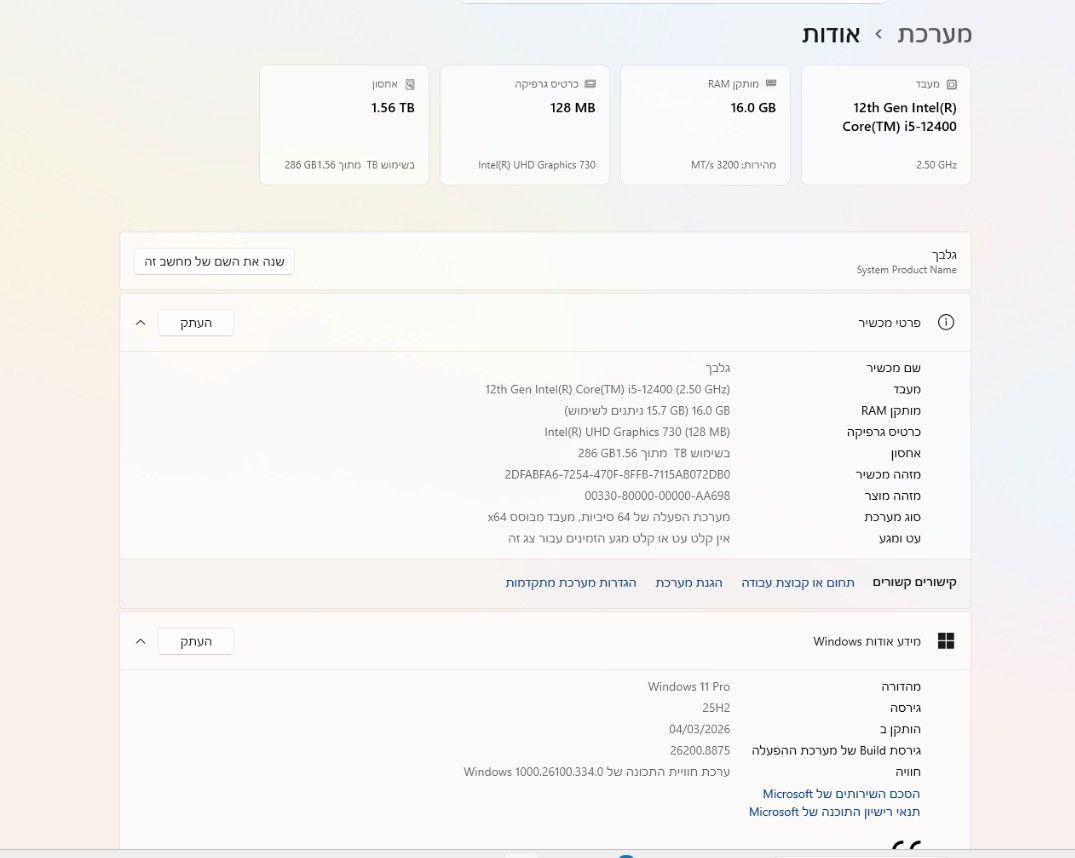Click Intel(R) UHD Graphics 730 (128 MB) value
The width and height of the screenshot is (1075, 858).
tap(637, 432)
